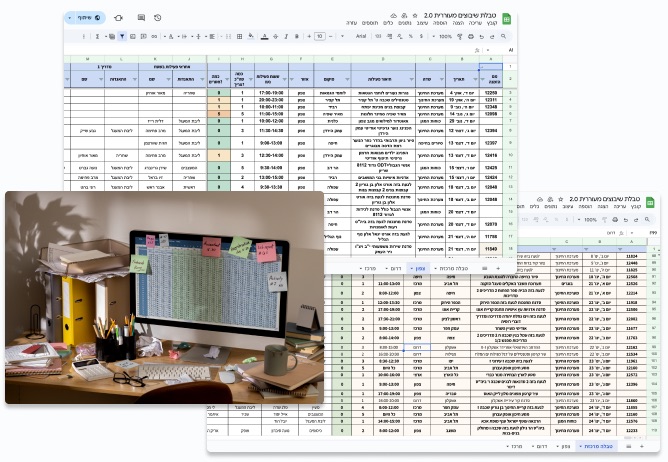
Task: Click cell 12258 in the top window
Action: tap(491, 92)
